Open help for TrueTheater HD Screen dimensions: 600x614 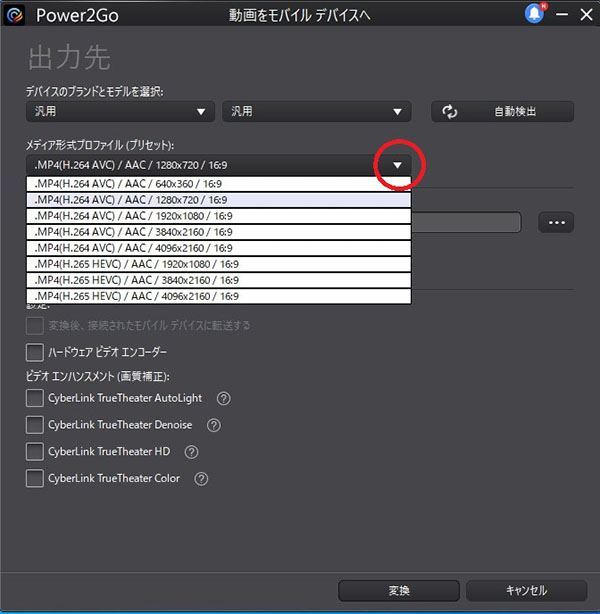click(192, 452)
